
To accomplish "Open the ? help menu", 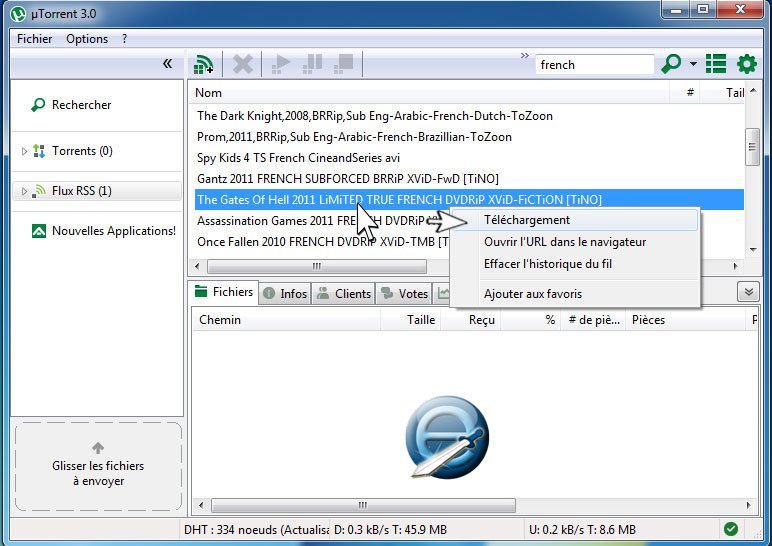I will point(125,39).
